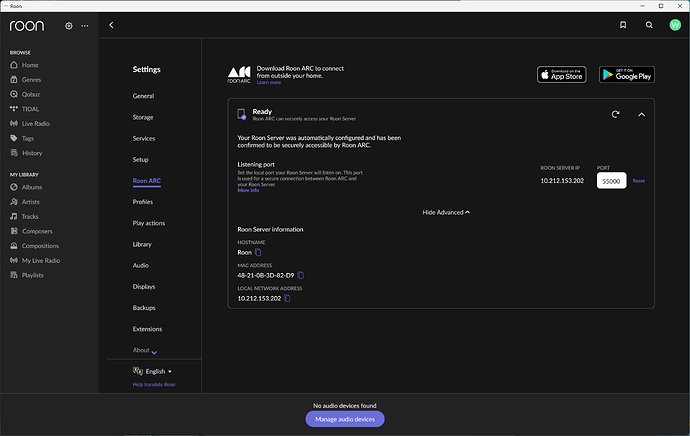
Task: Click Help translate Roon link
Action: (x=154, y=385)
